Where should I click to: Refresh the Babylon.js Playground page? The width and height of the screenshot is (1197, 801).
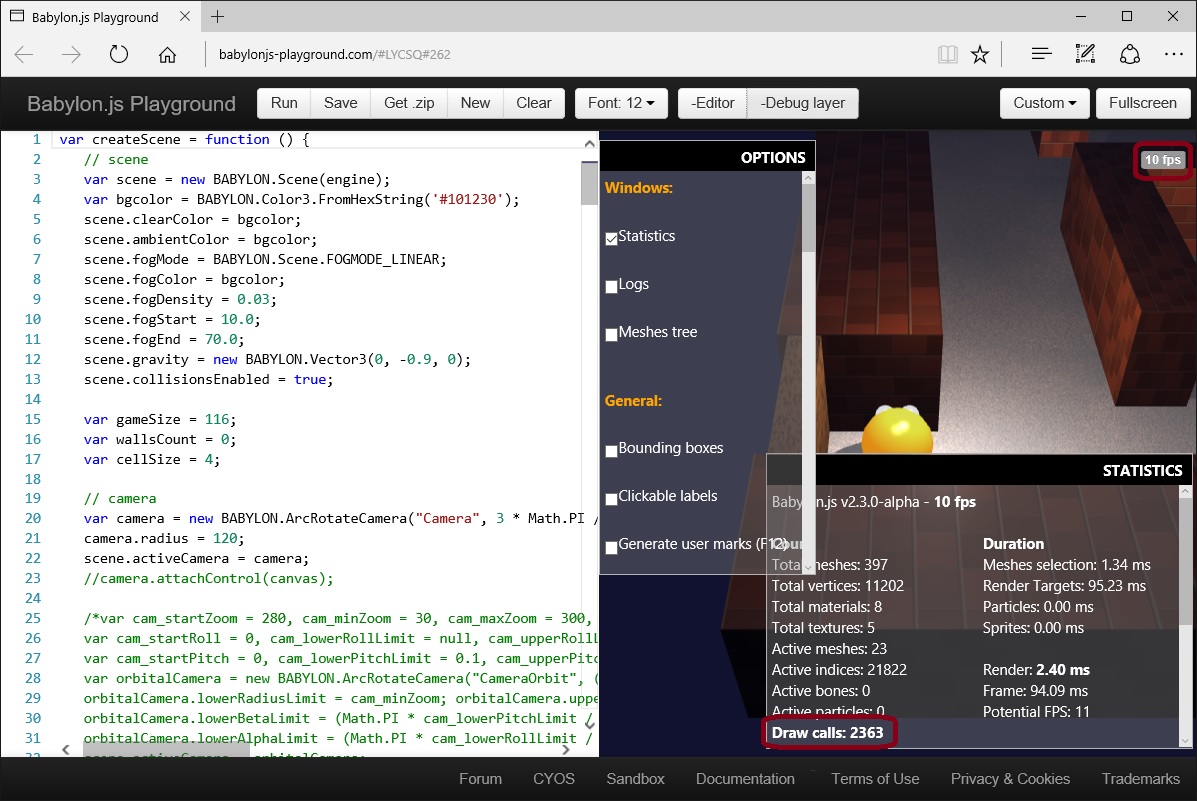pyautogui.click(x=118, y=55)
